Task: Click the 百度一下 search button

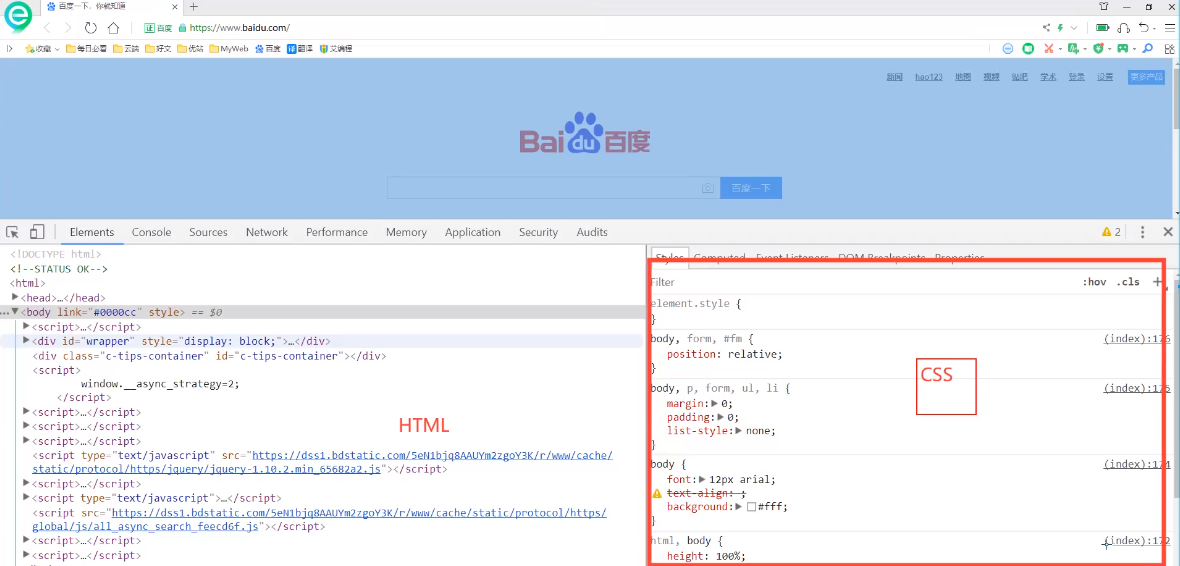Action: tap(751, 188)
